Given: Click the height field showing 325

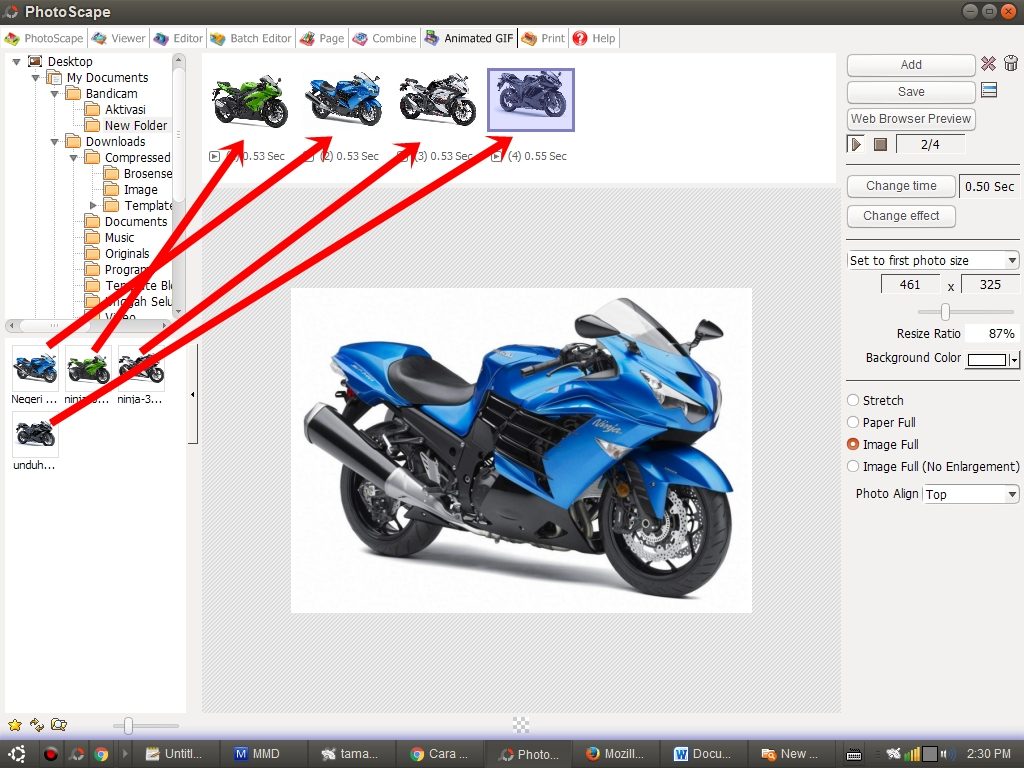Looking at the screenshot, I should [990, 285].
